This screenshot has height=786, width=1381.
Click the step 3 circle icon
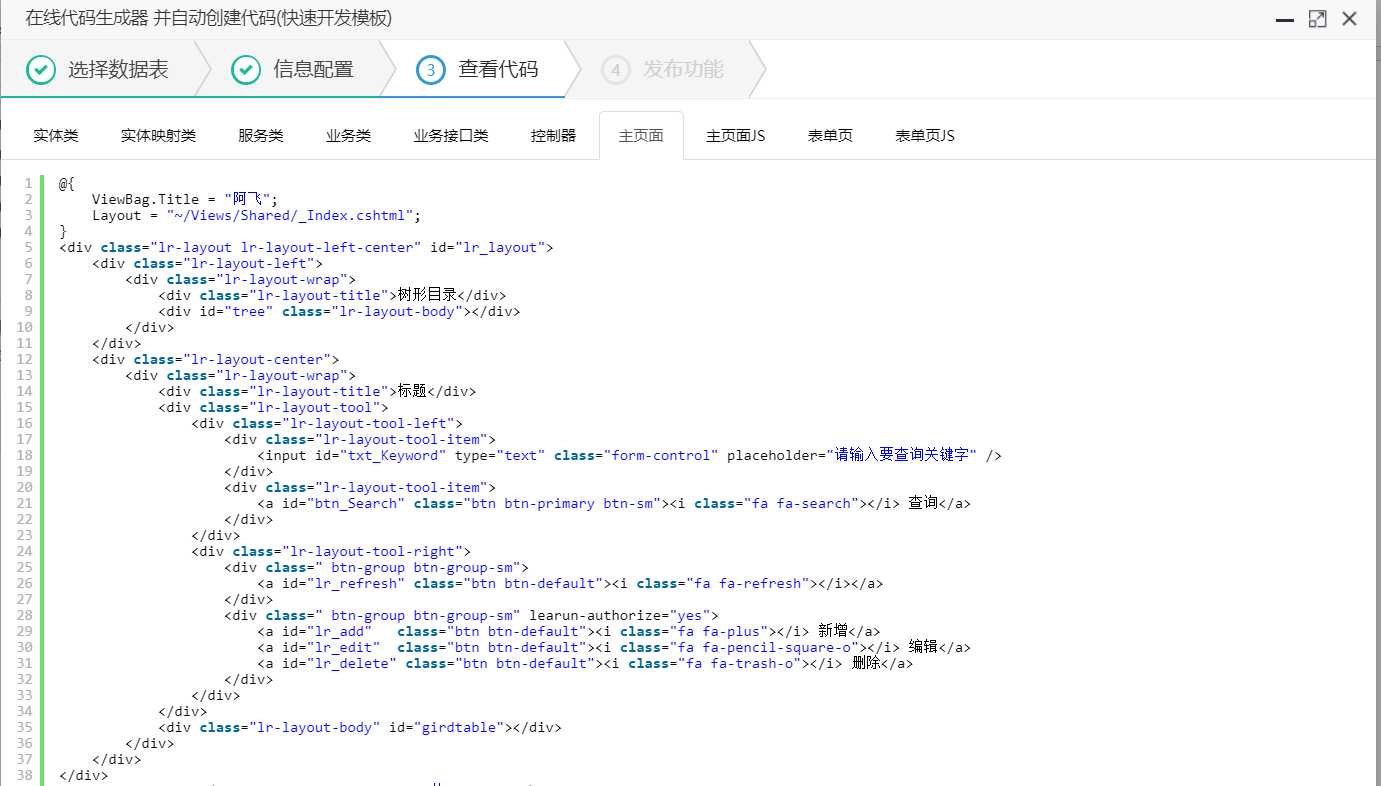tap(431, 70)
